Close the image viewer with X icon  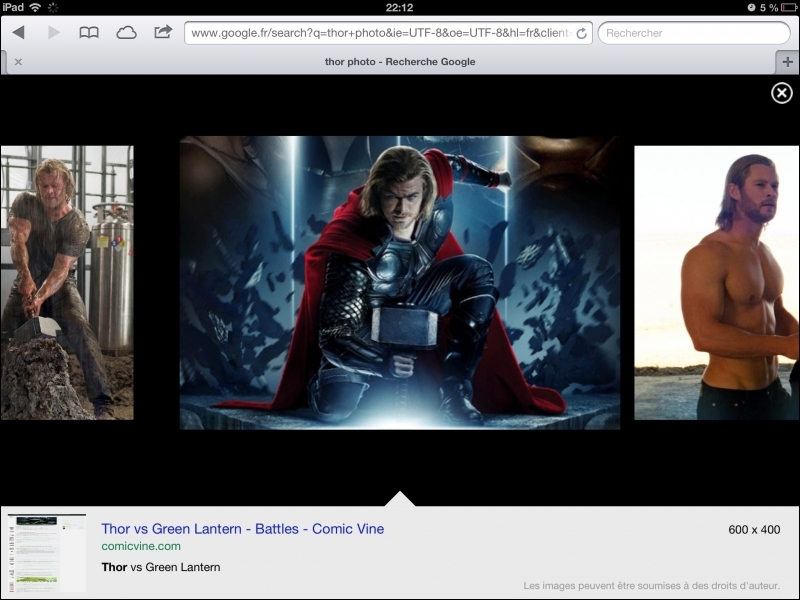coord(782,93)
